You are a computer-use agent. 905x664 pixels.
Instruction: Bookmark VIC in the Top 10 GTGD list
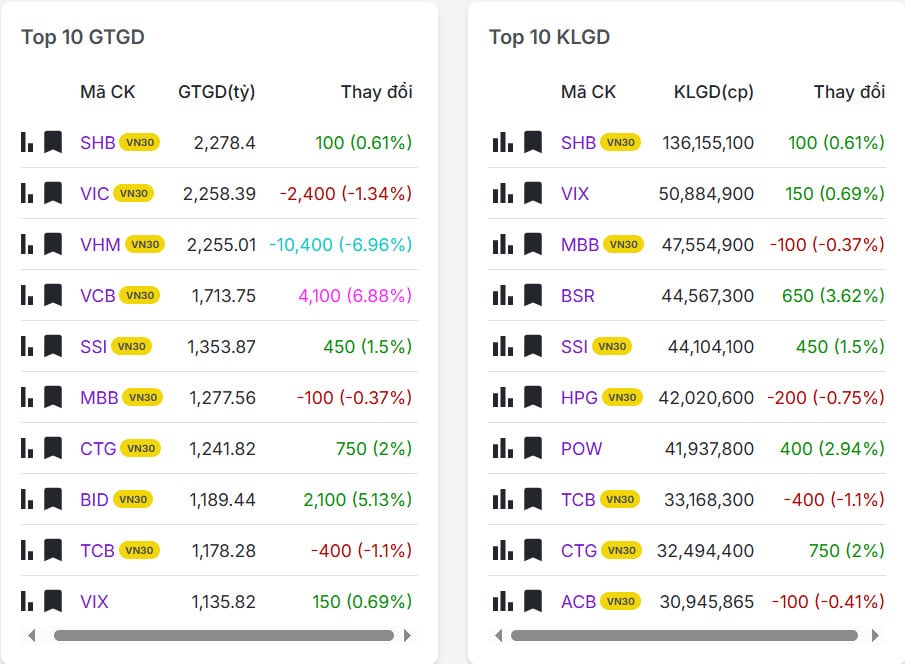point(53,194)
